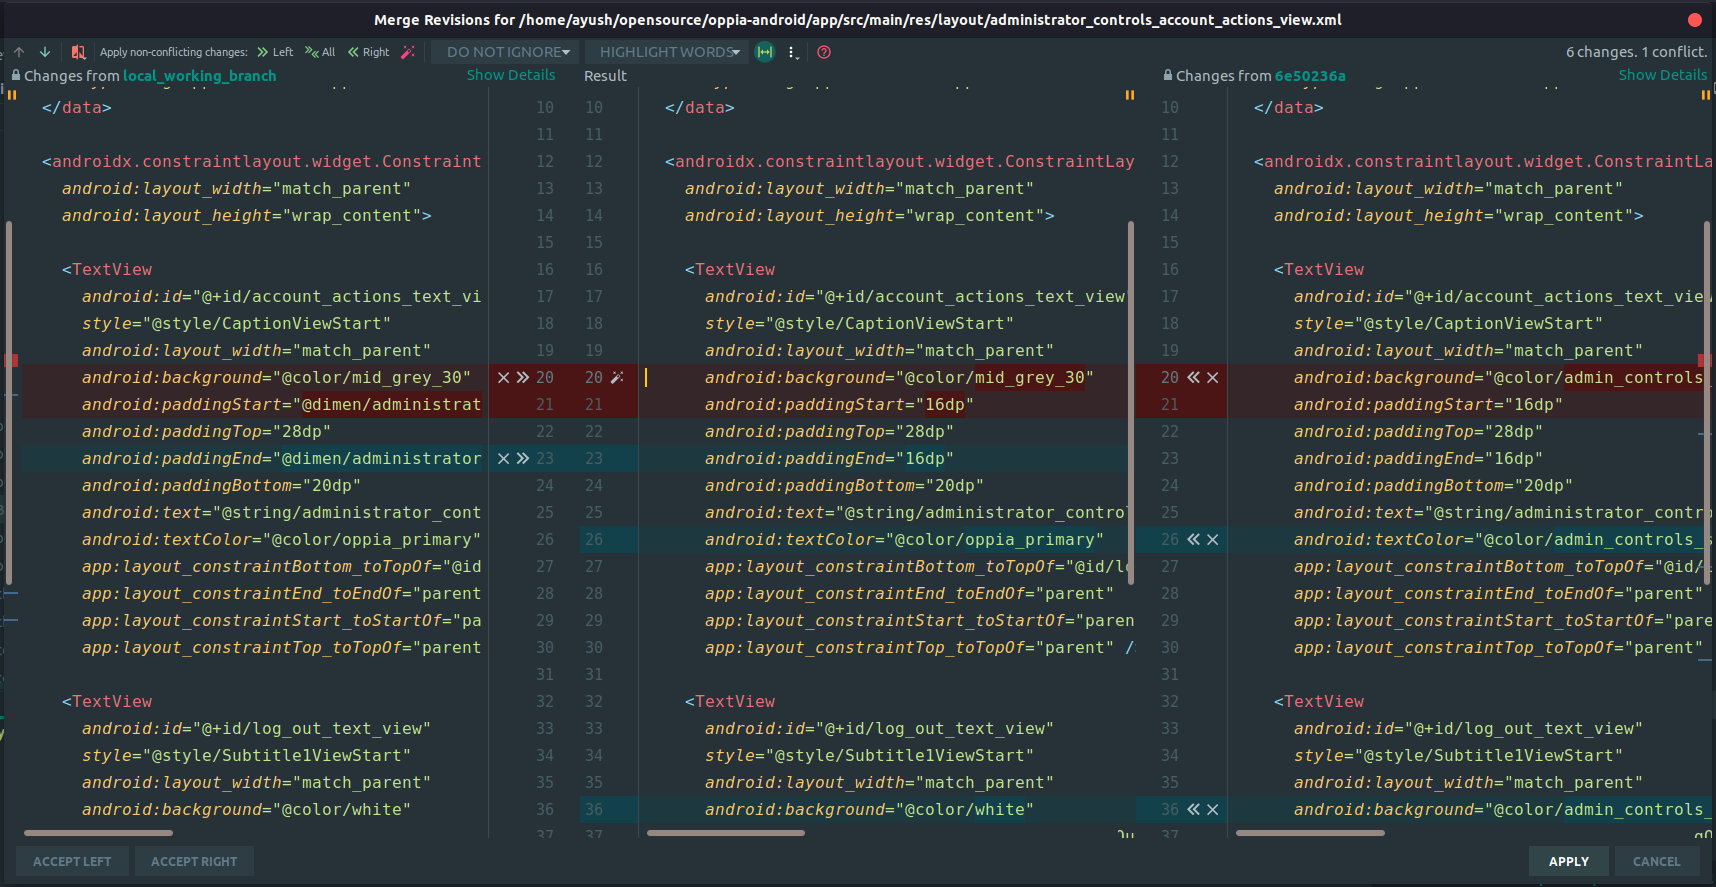Click Result line android:paddingStart="16dp"
The image size is (1716, 887).
click(x=839, y=404)
